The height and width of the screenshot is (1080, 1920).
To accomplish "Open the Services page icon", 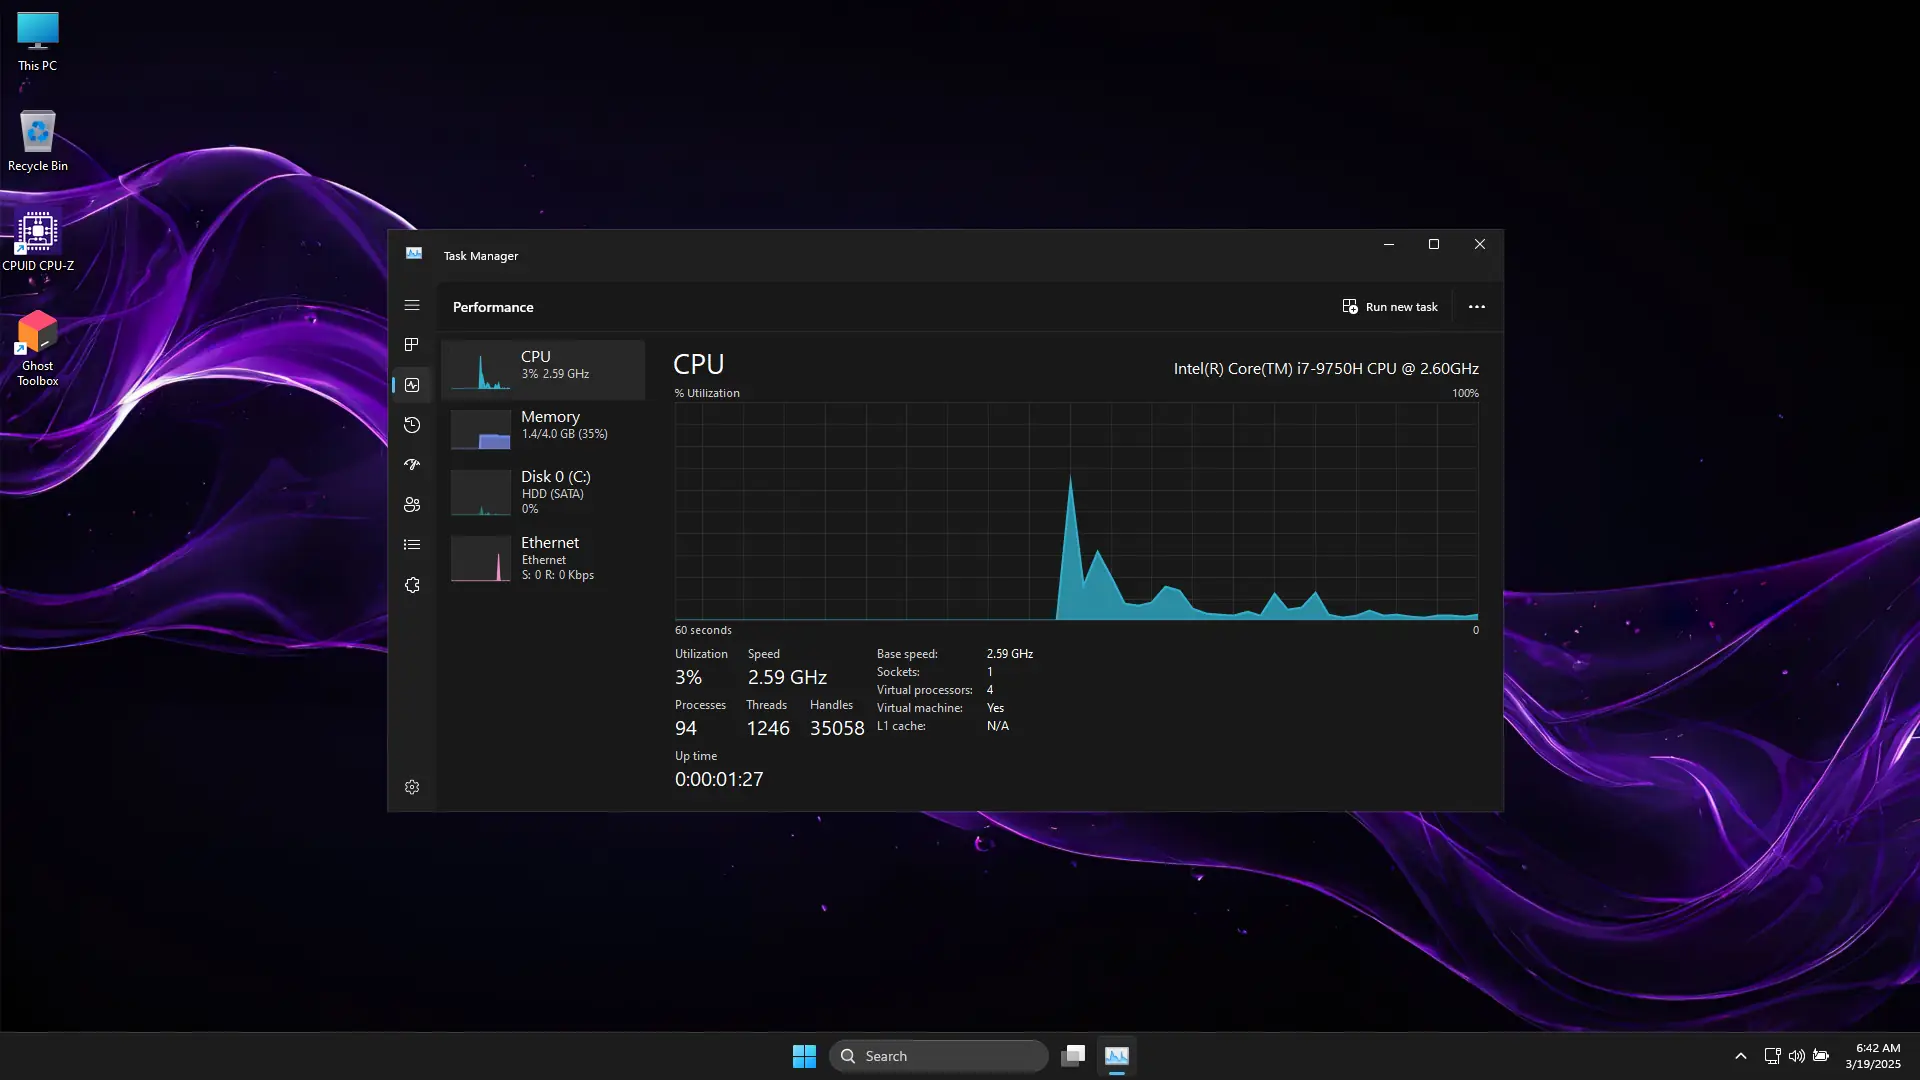I will coord(411,585).
